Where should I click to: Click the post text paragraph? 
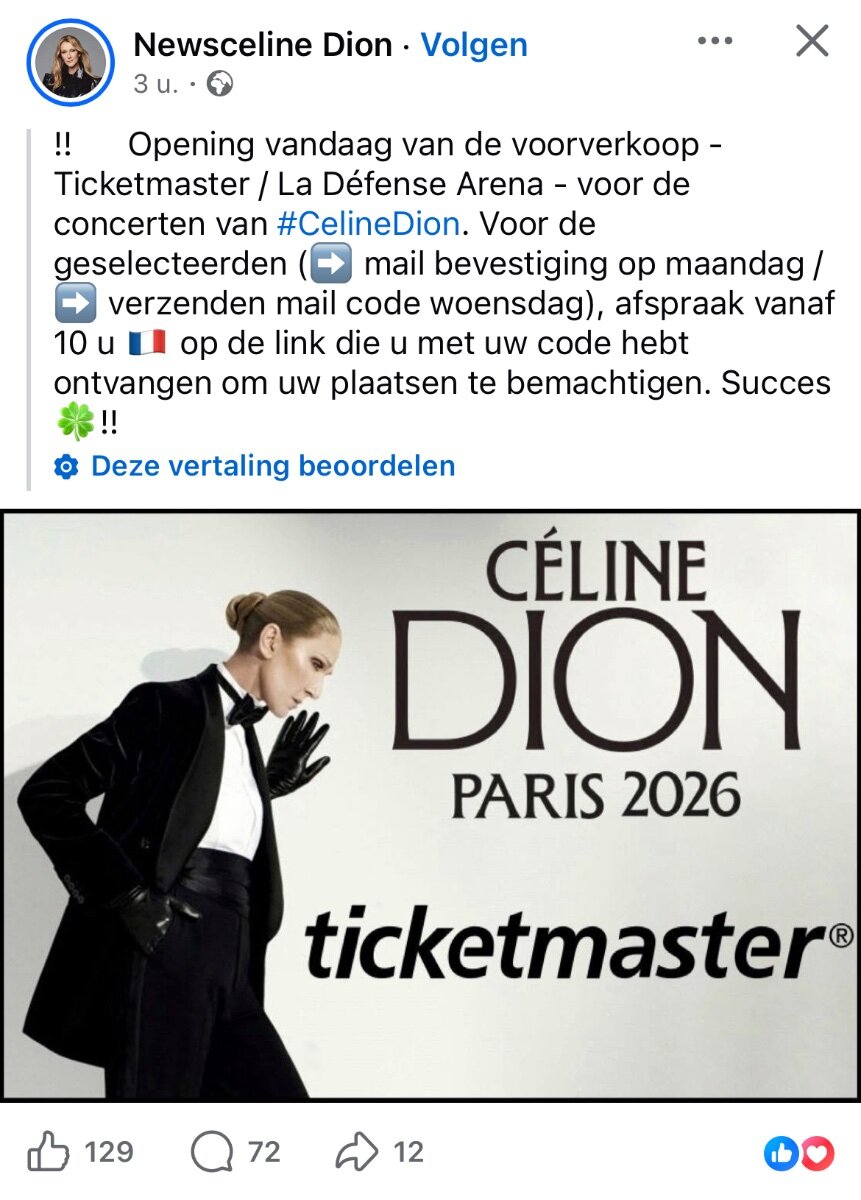tap(444, 284)
